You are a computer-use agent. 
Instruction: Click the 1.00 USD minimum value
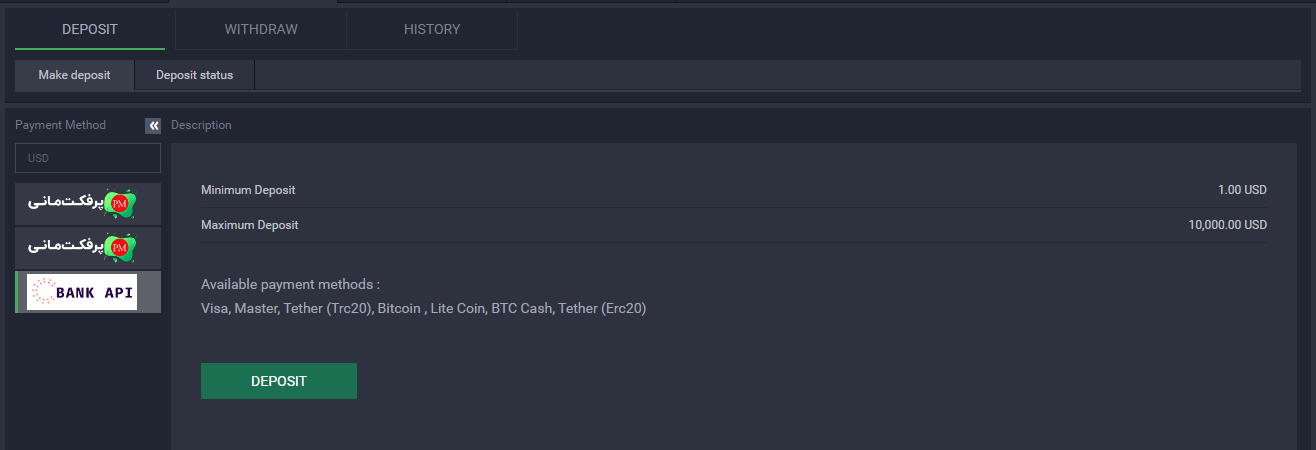(x=1242, y=190)
